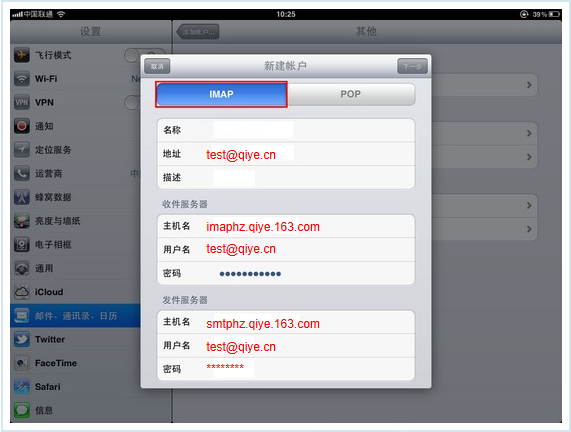Screen dimensions: 571x432
Task: Click the 10:25 clock in status bar
Action: 286,14
